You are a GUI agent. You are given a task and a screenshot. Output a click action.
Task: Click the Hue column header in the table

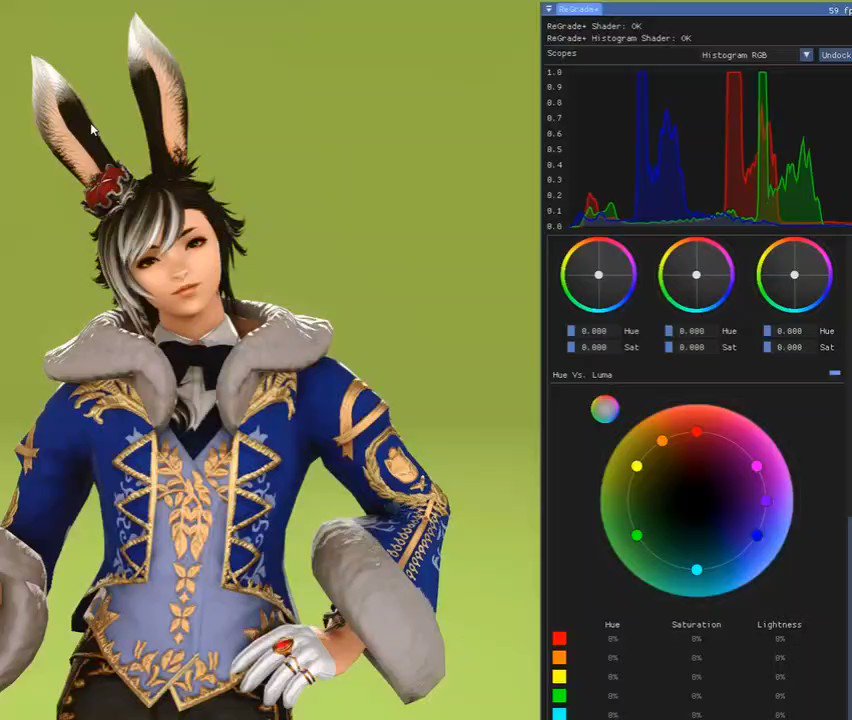tap(612, 625)
